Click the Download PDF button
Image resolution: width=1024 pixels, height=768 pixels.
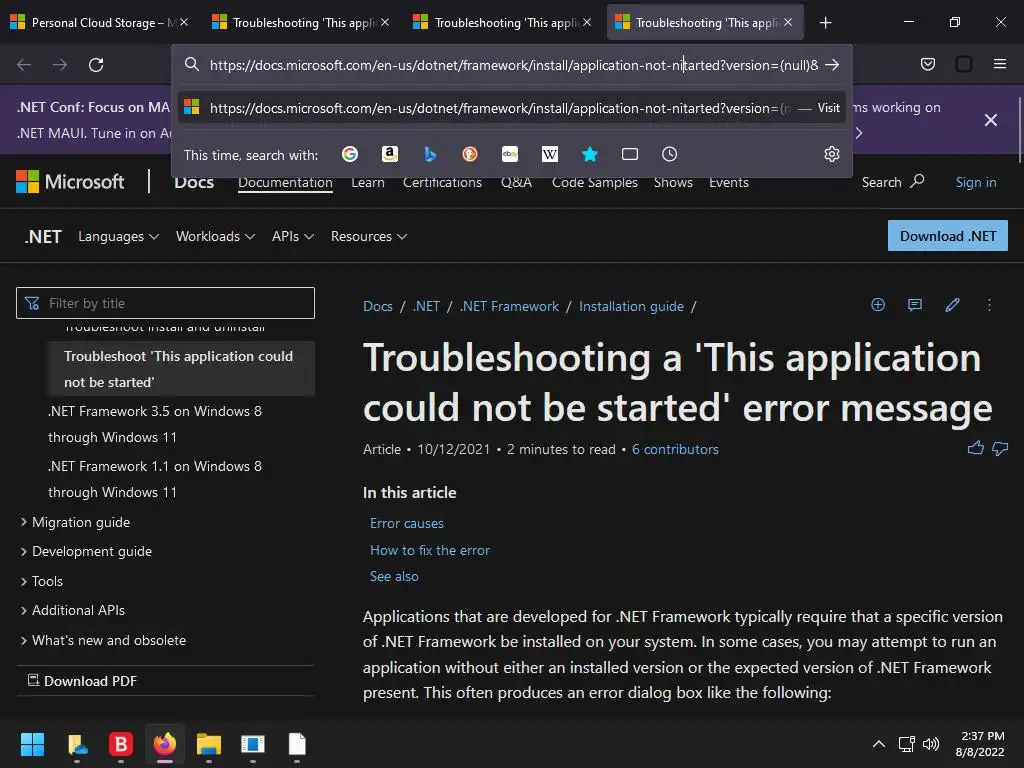(82, 681)
